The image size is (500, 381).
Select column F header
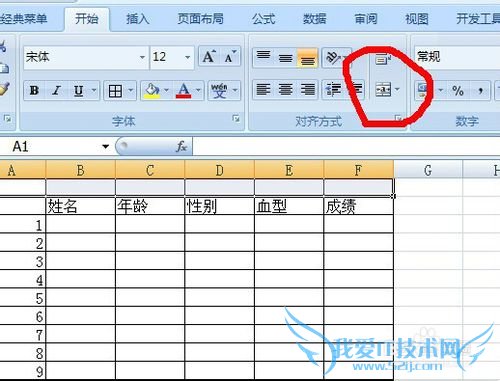[x=359, y=170]
